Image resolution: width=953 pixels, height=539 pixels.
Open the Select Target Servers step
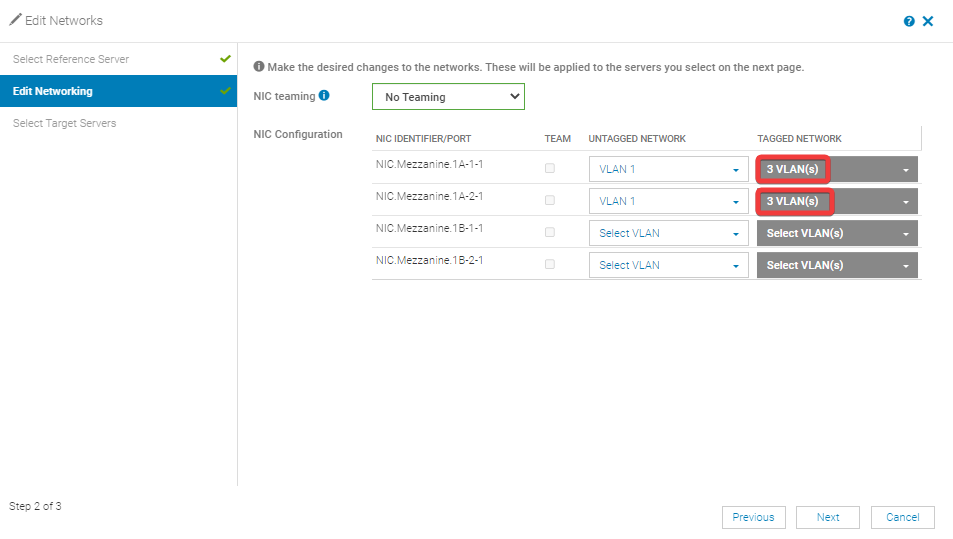64,123
